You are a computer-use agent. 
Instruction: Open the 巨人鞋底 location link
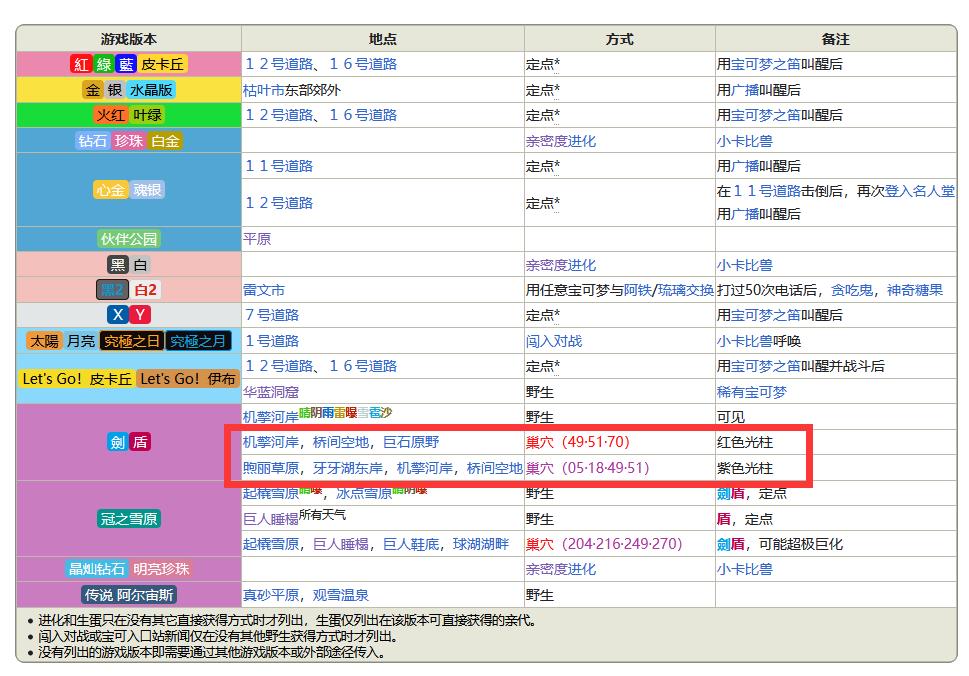[x=411, y=544]
